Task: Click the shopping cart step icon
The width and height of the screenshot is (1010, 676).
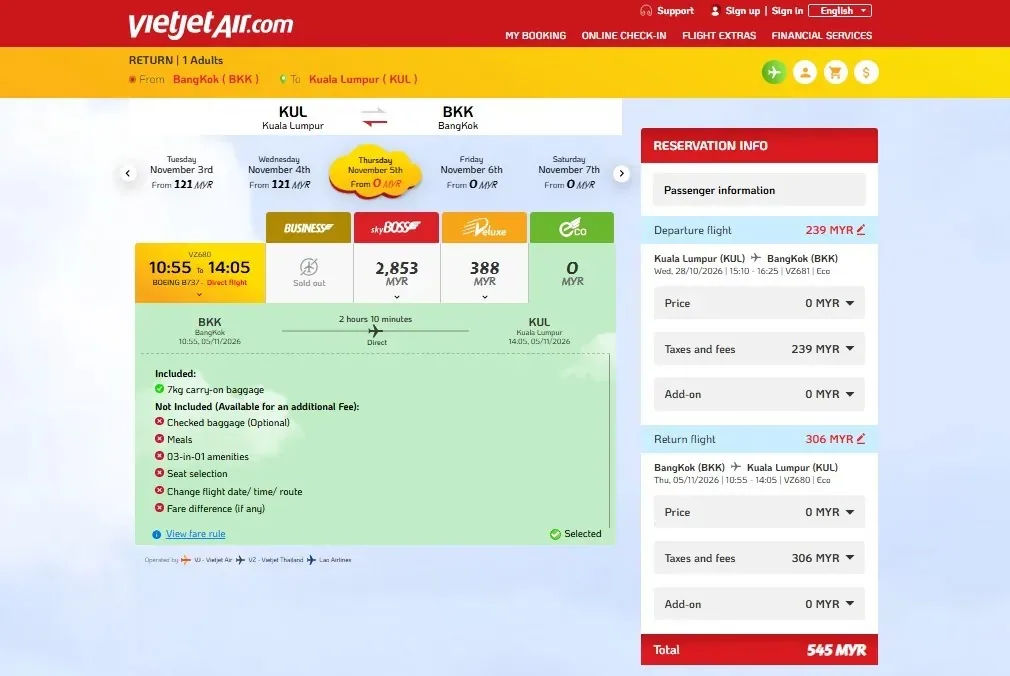Action: (835, 72)
